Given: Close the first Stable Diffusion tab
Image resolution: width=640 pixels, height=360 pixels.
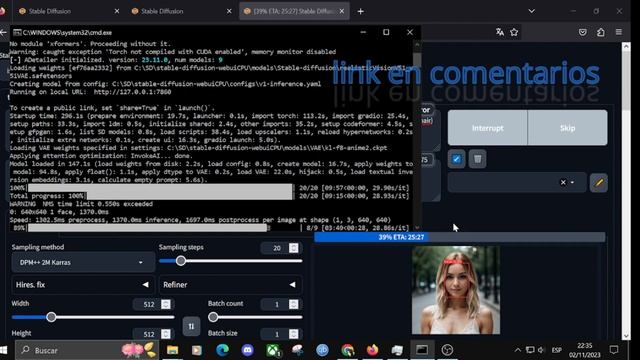Looking at the screenshot, I should tap(117, 11).
